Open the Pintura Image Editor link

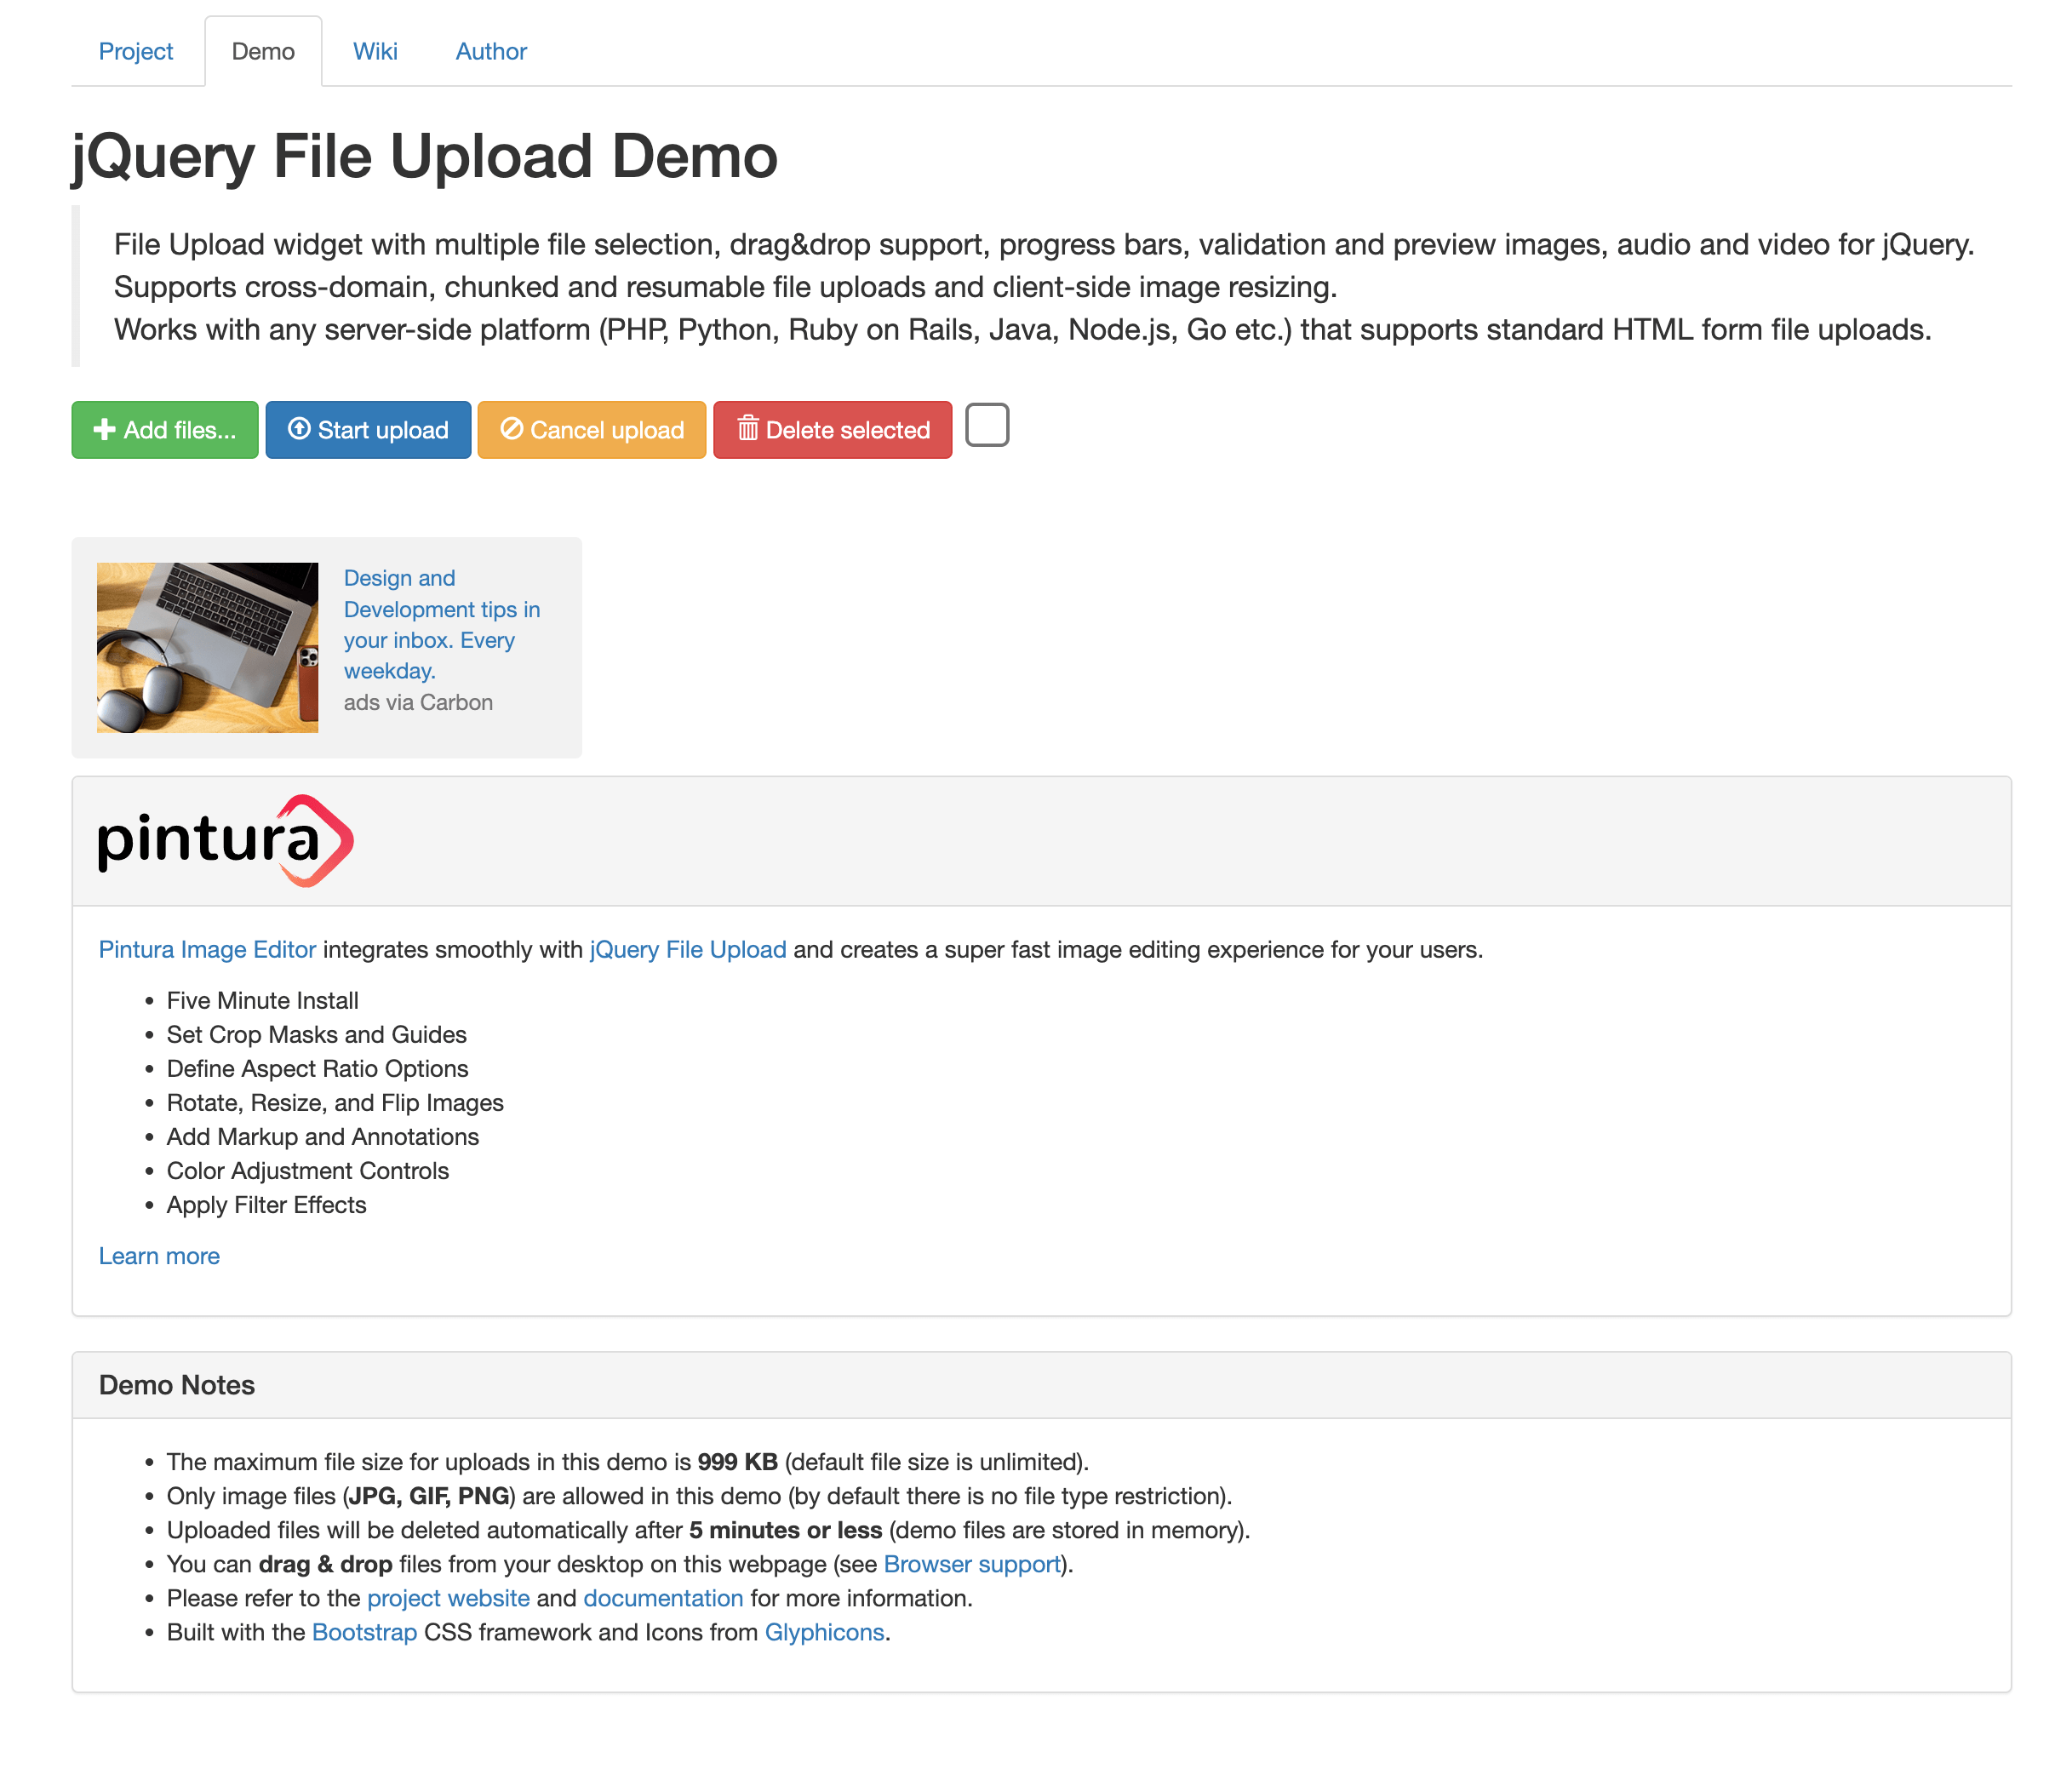[x=207, y=949]
